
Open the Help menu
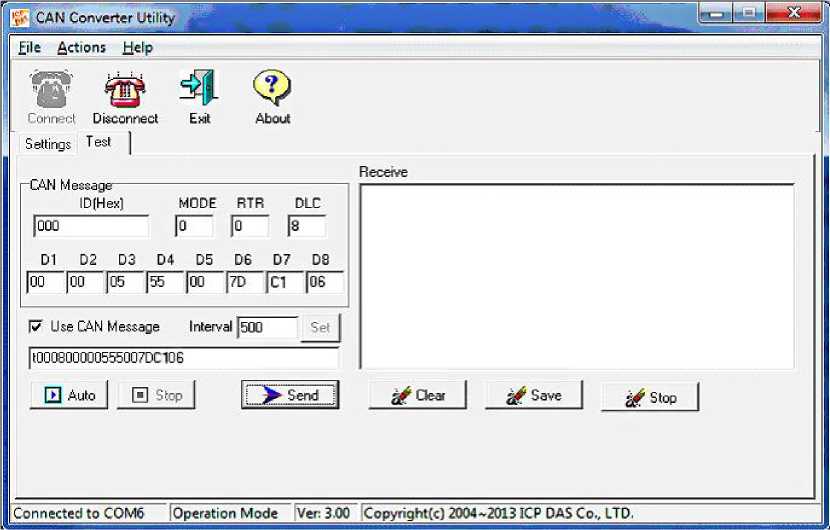pos(137,47)
